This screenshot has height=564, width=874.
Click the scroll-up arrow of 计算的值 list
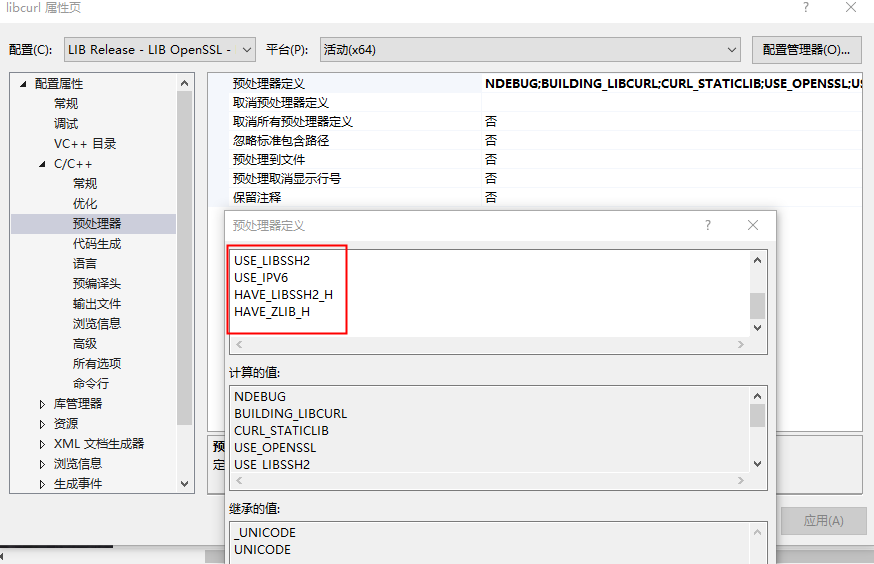coord(757,396)
